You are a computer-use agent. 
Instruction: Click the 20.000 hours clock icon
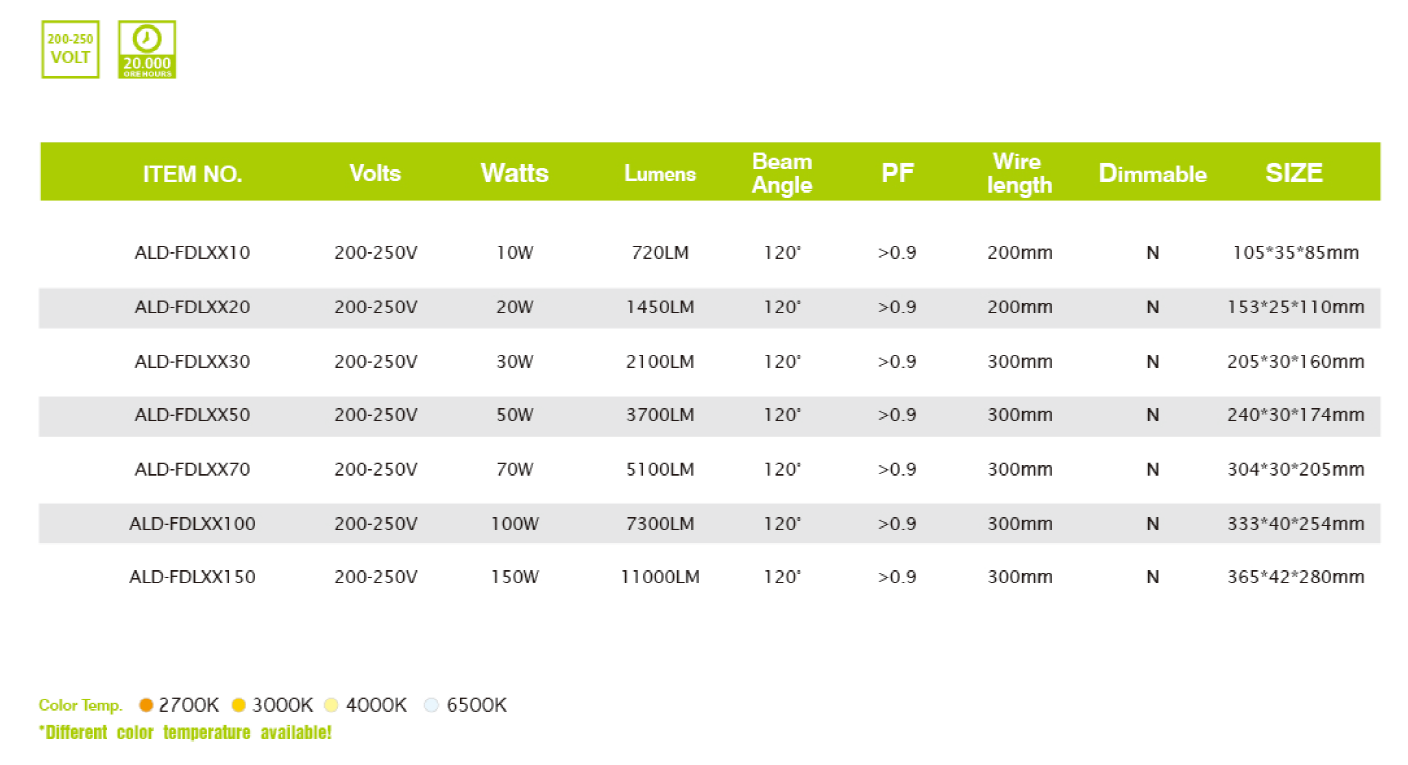147,50
